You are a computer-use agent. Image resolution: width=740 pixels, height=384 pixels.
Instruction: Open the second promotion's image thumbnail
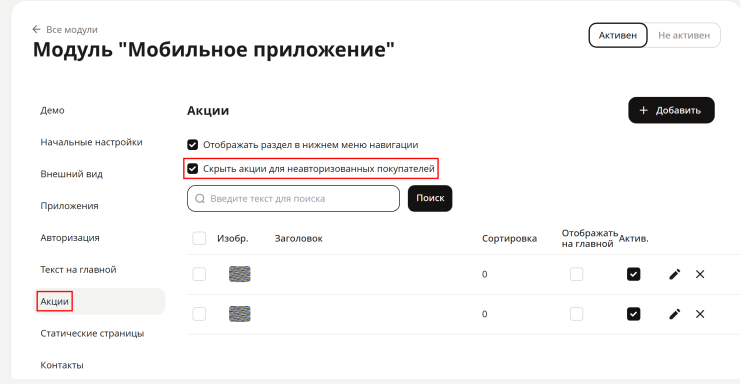click(x=240, y=314)
